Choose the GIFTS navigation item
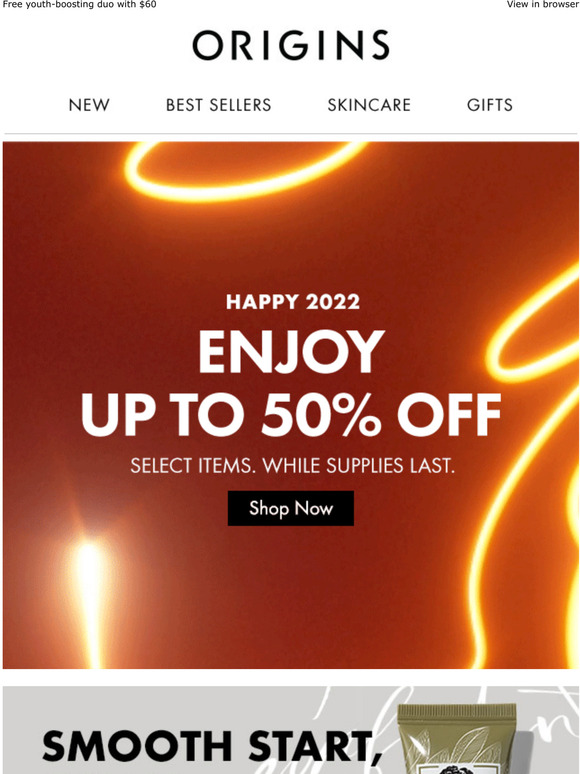Screen dimensions: 580x774 pyautogui.click(x=490, y=105)
